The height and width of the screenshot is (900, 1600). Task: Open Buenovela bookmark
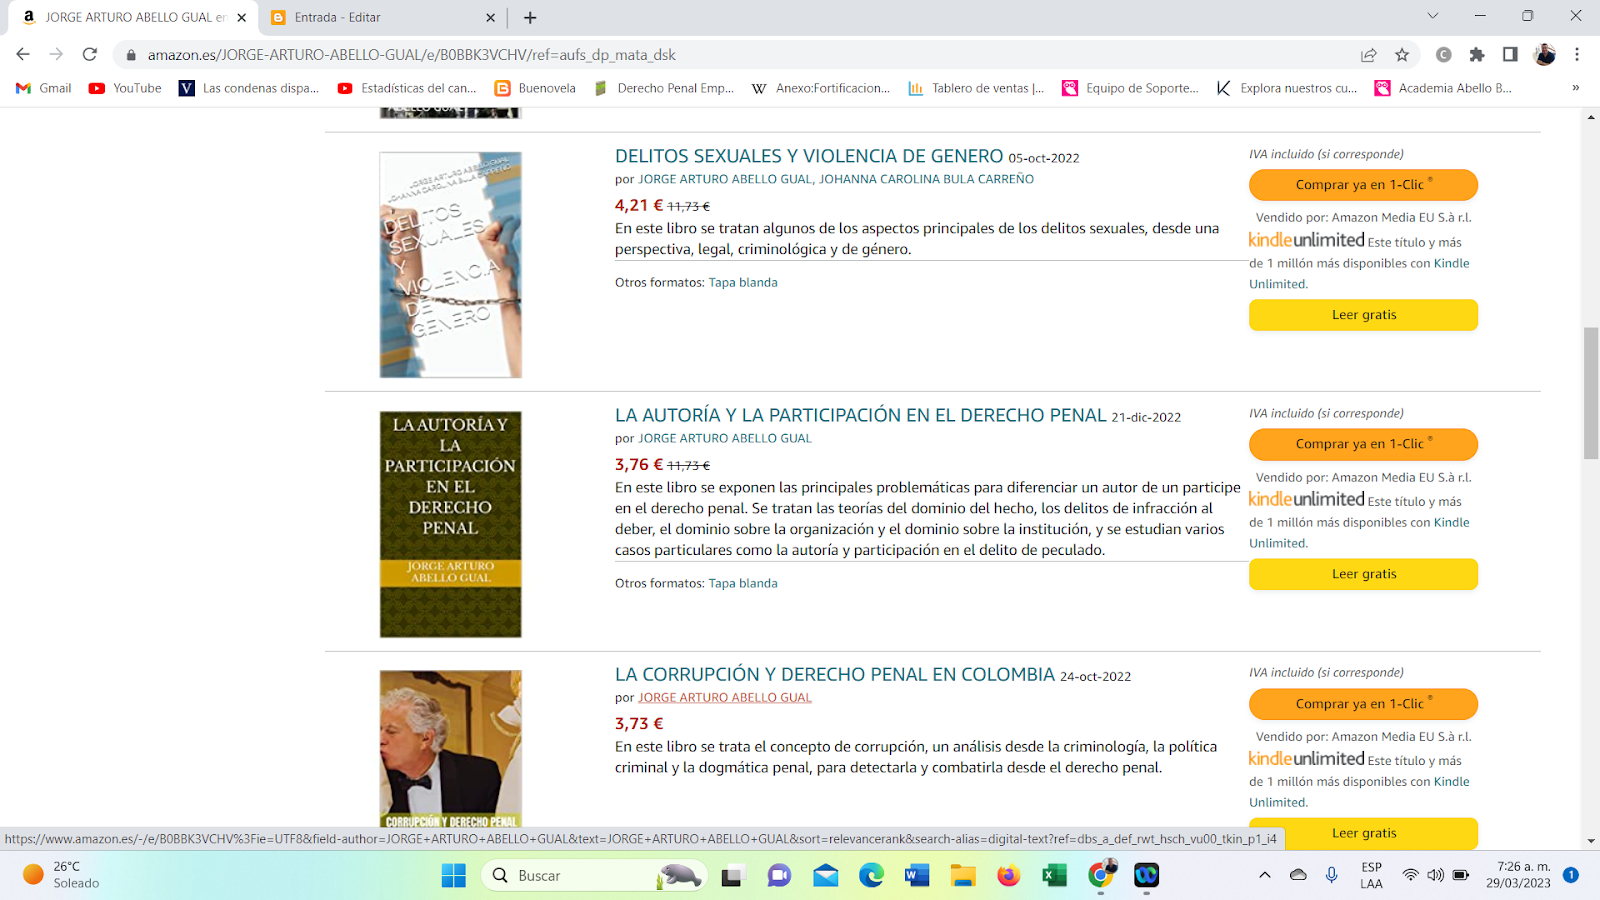535,88
